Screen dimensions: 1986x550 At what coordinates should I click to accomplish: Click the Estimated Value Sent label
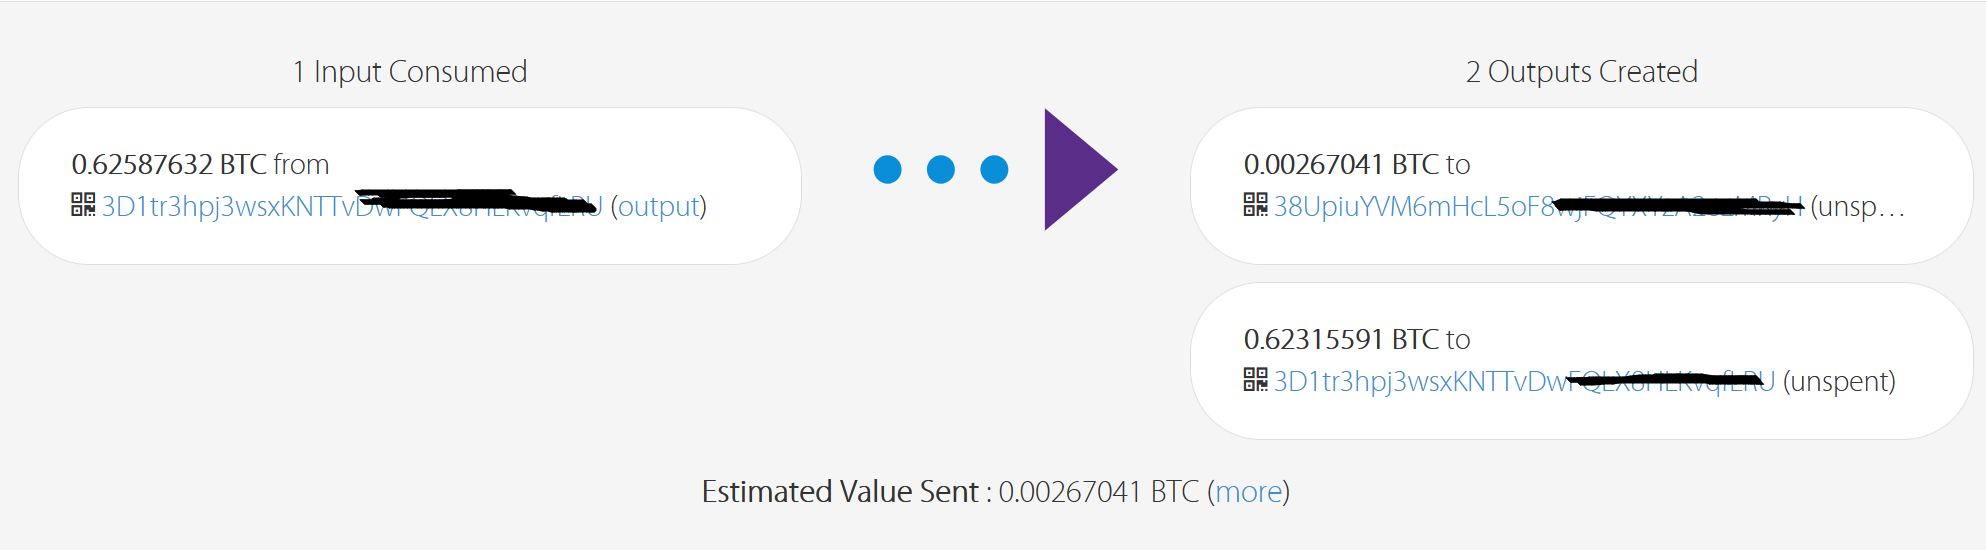(x=840, y=492)
